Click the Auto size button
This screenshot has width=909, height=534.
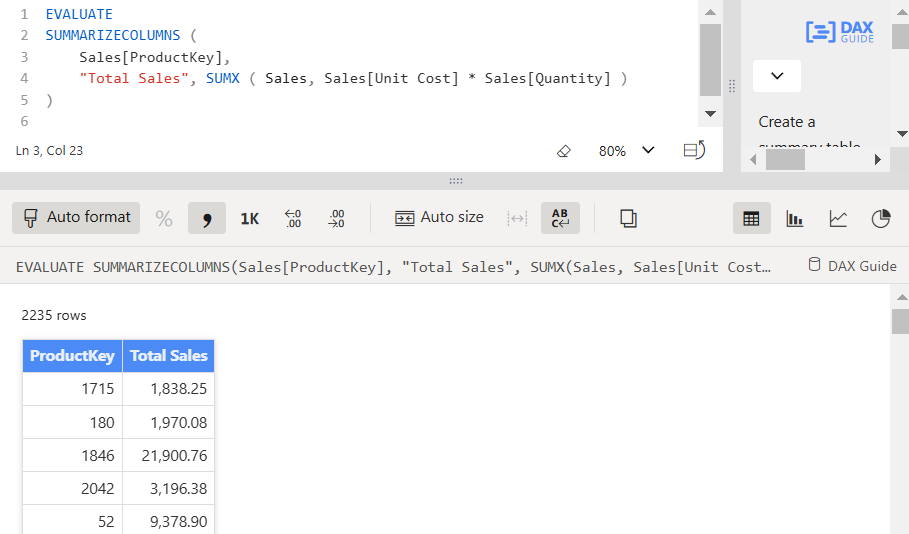point(439,217)
